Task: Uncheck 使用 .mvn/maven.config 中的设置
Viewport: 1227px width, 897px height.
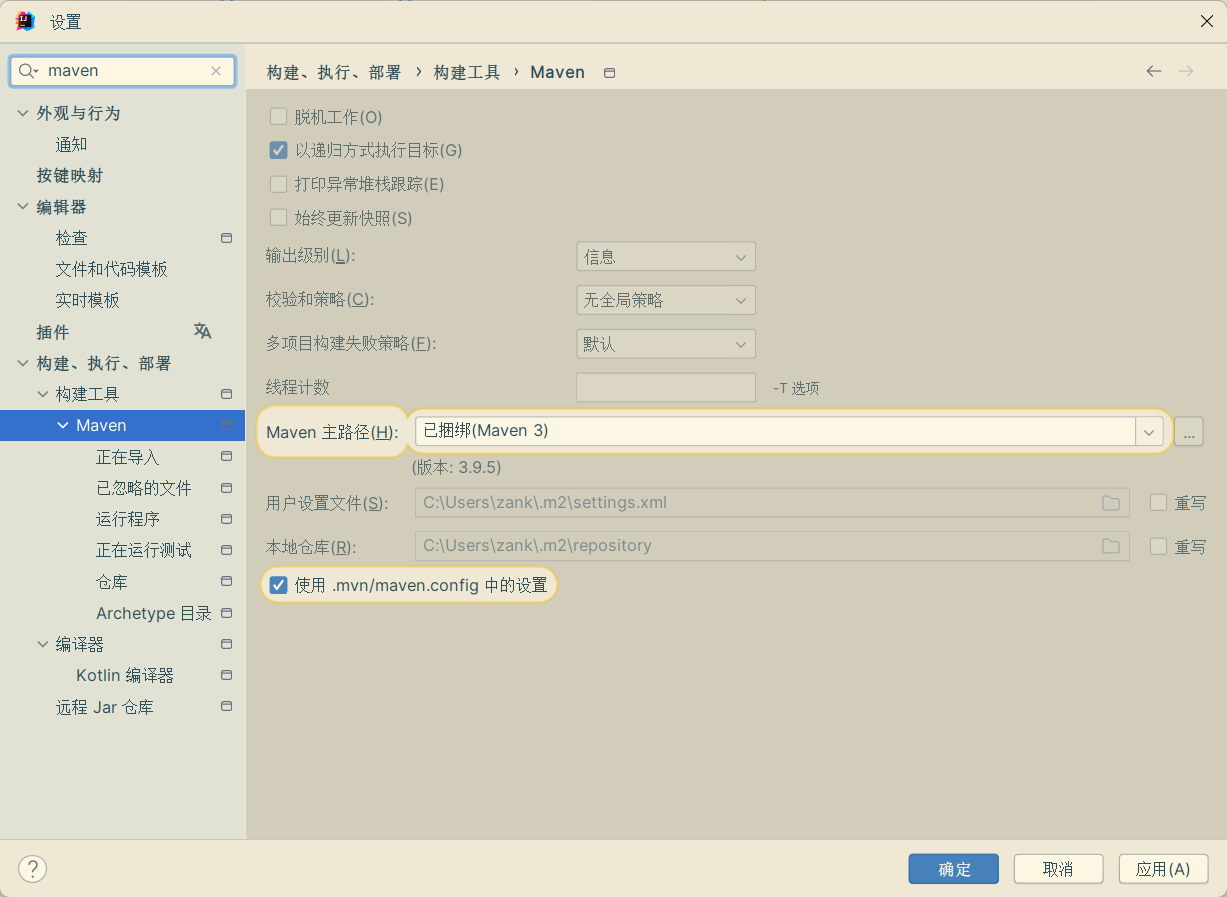Action: point(279,585)
